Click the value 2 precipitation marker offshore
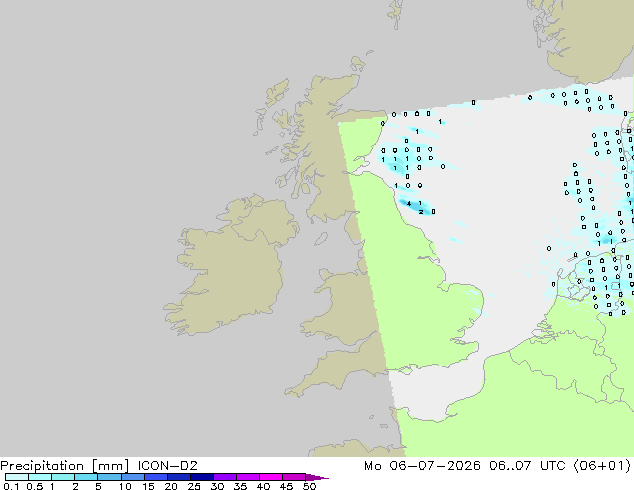634x490 pixels. [421, 212]
